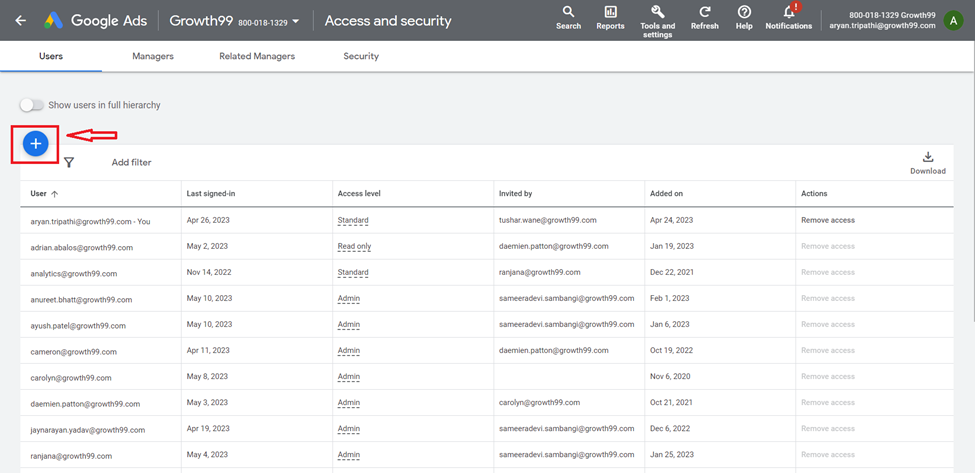Click tushar.wane@growth99.com in Invited by
Image resolution: width=975 pixels, height=473 pixels.
(x=548, y=220)
